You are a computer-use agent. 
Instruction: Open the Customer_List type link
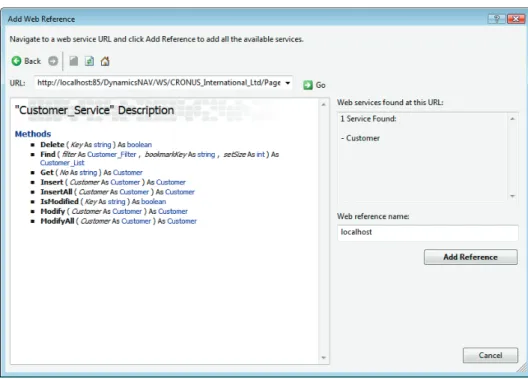[x=62, y=163]
